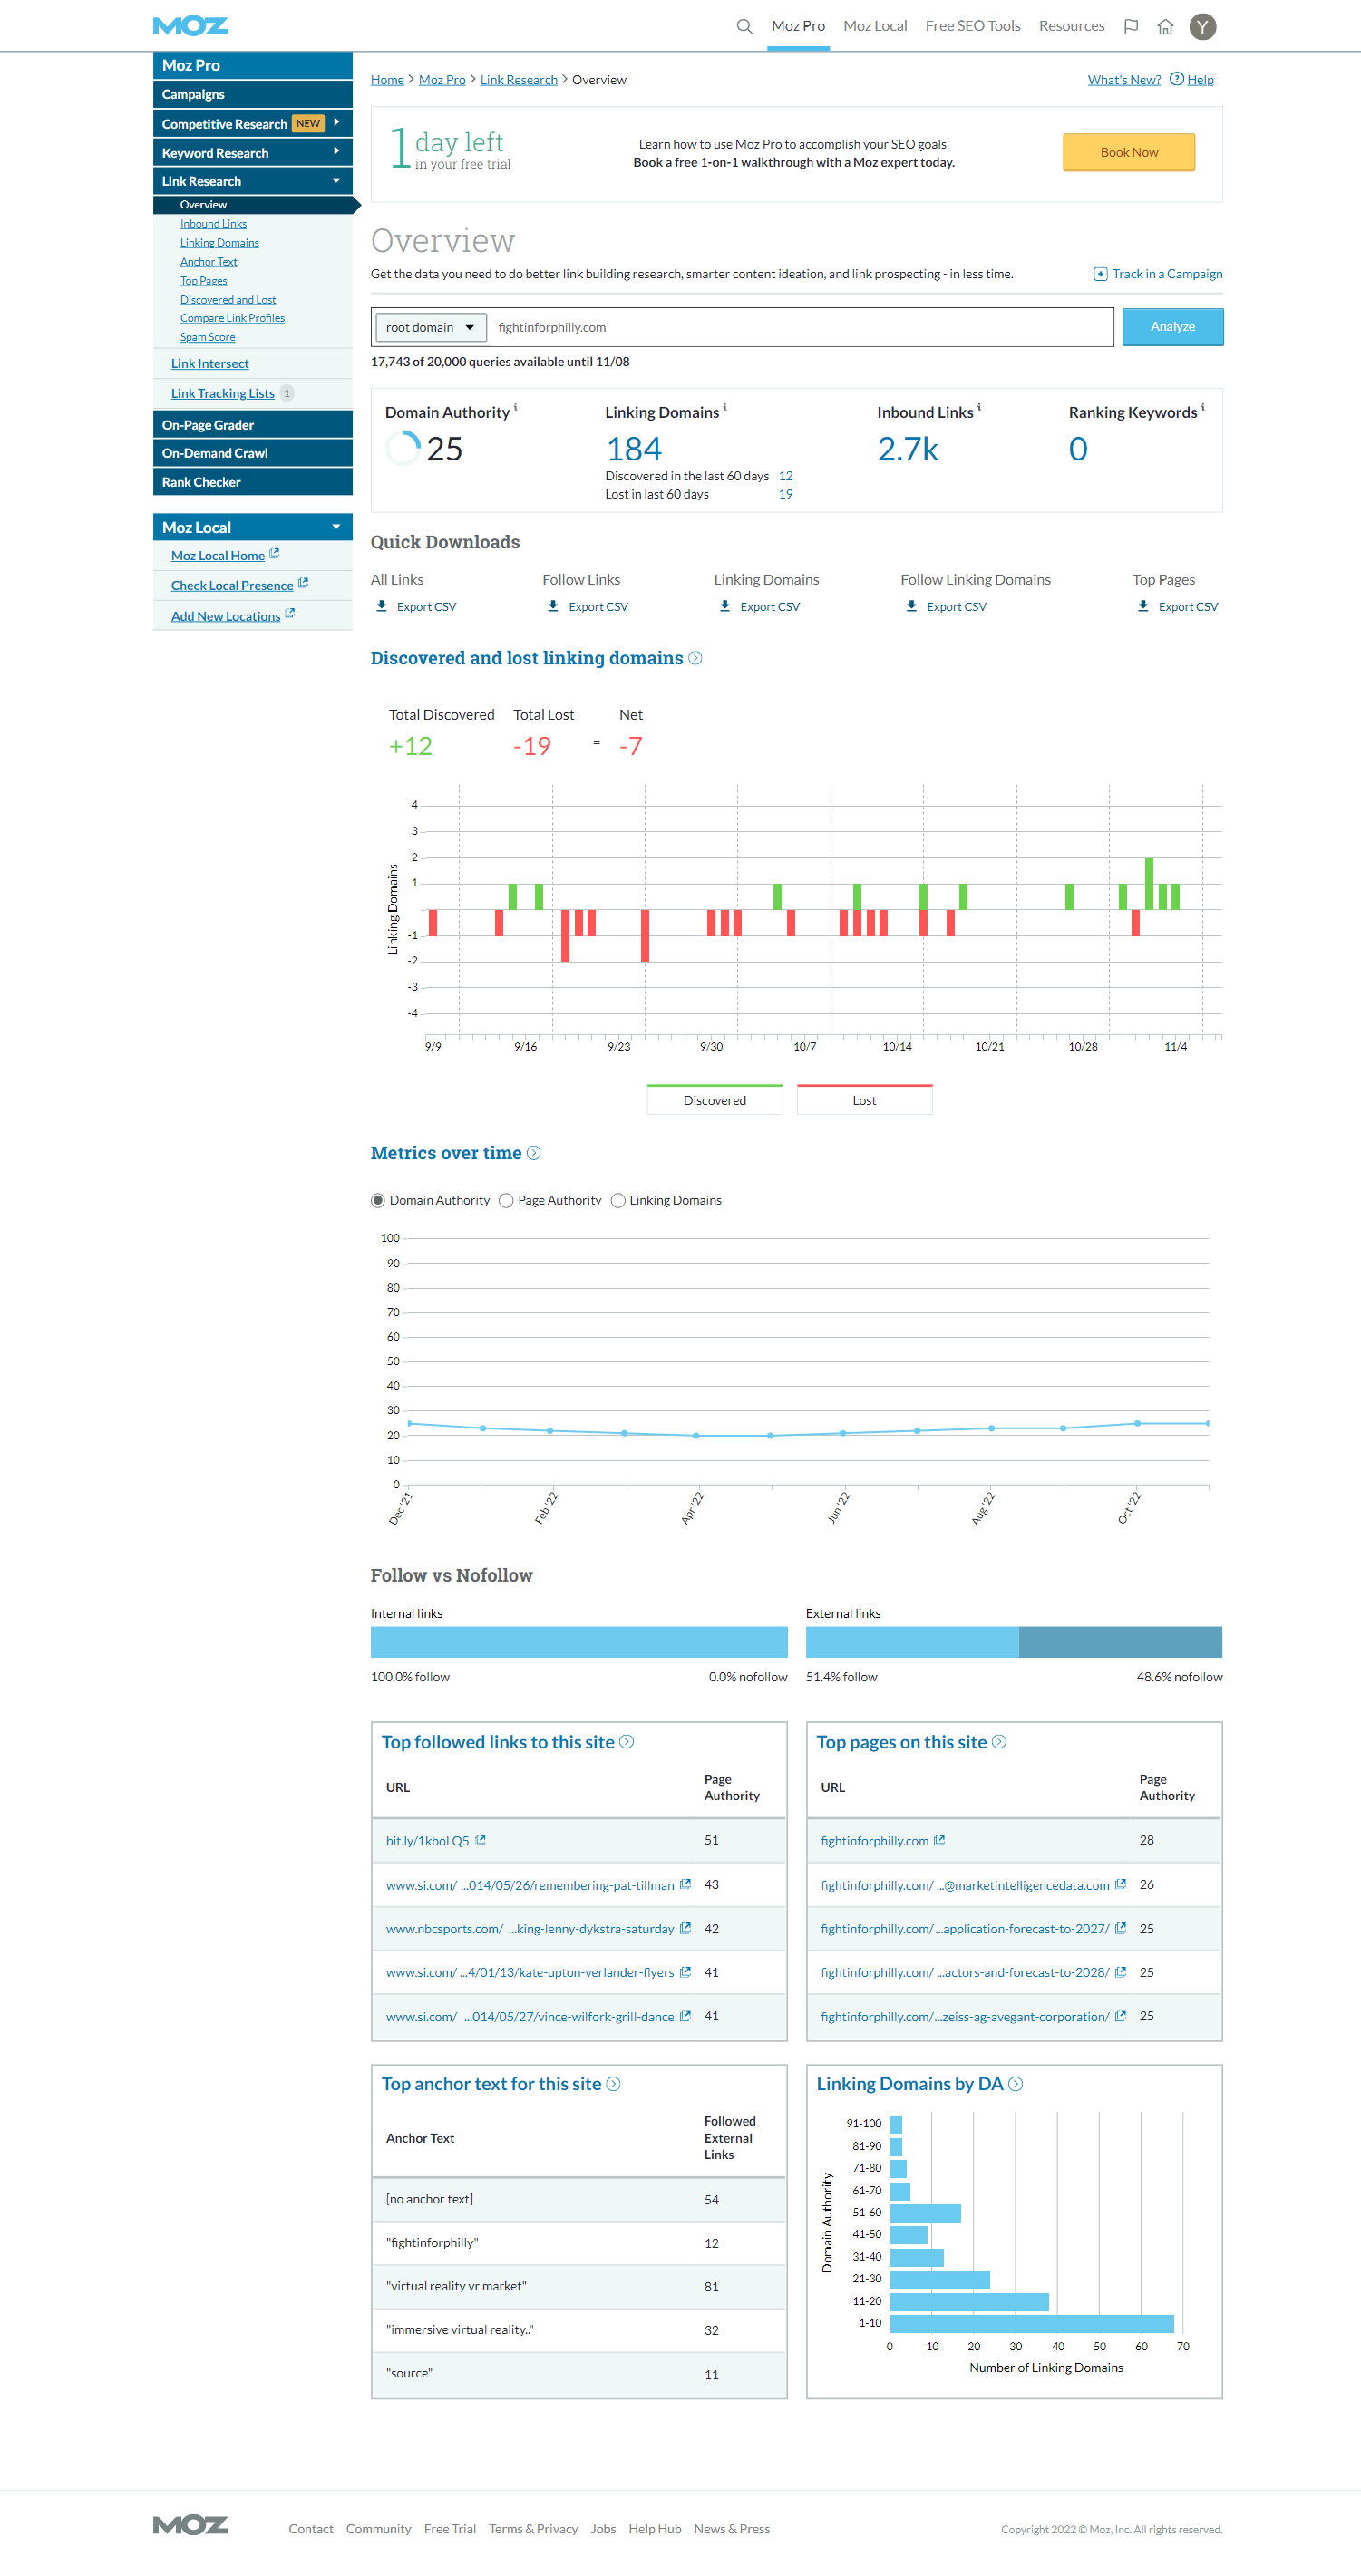Click Domain Authority info superscript icon
Viewport: 1361px width, 2576px height.
pos(515,407)
